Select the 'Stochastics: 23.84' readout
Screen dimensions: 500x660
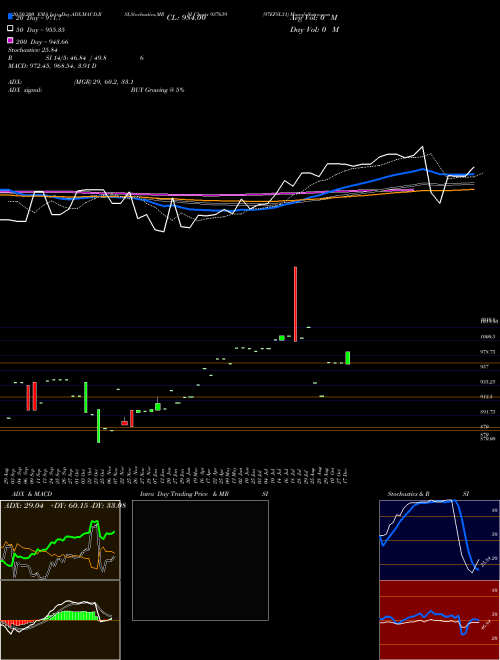(x=33, y=50)
